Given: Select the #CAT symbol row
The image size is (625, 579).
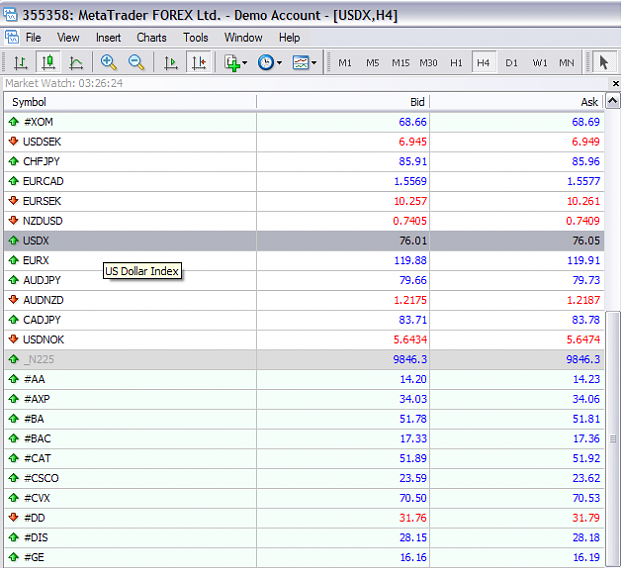Looking at the screenshot, I should 304,458.
